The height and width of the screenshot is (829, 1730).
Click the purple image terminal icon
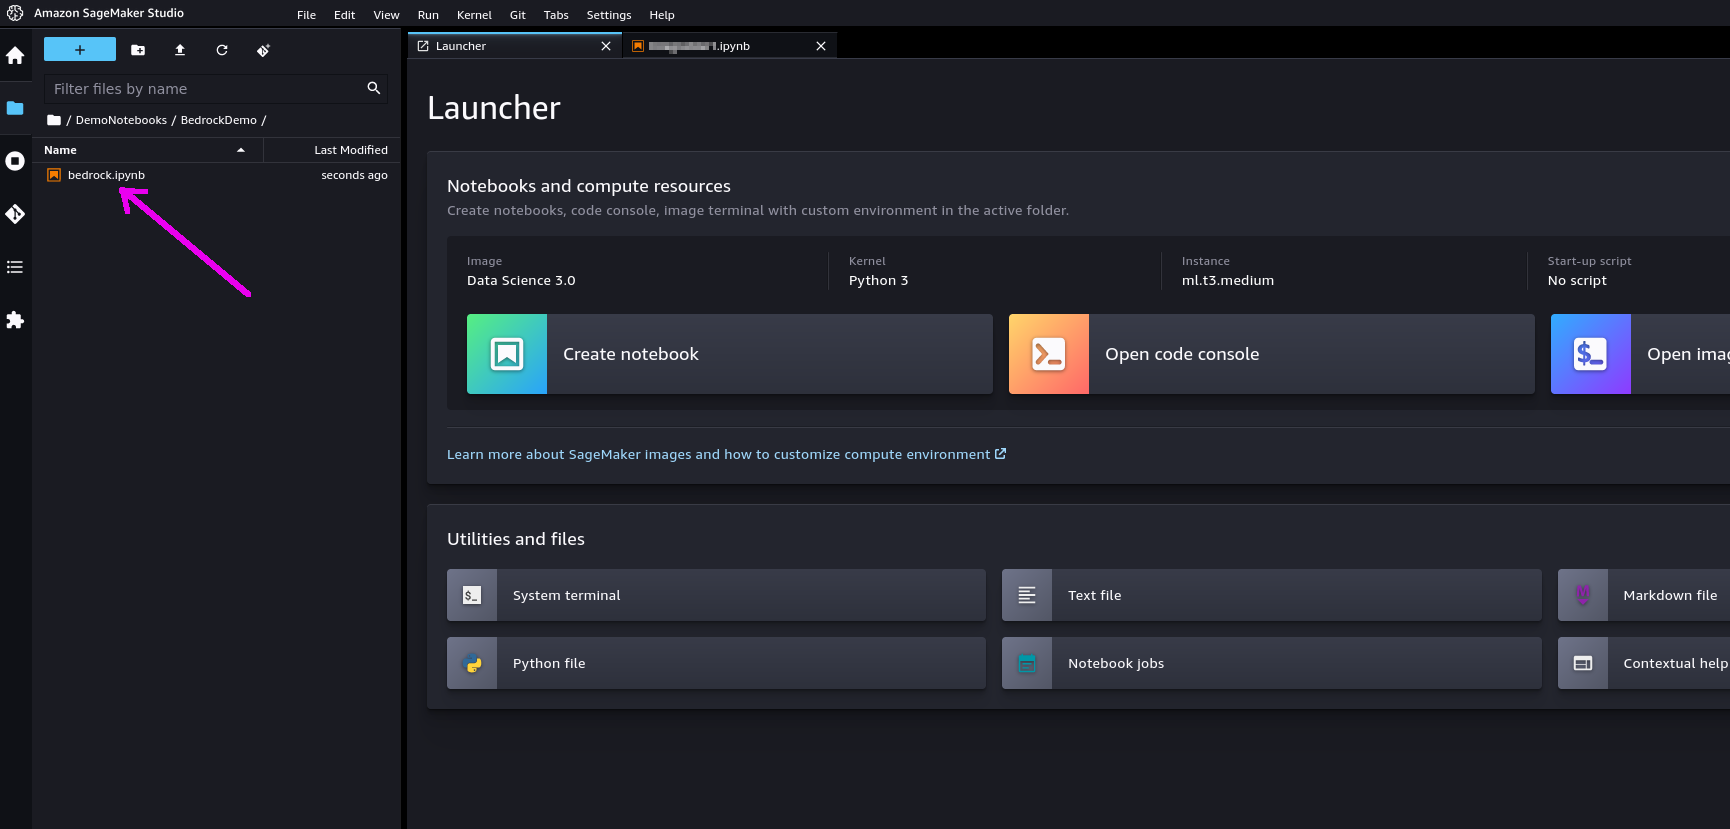coord(1591,354)
